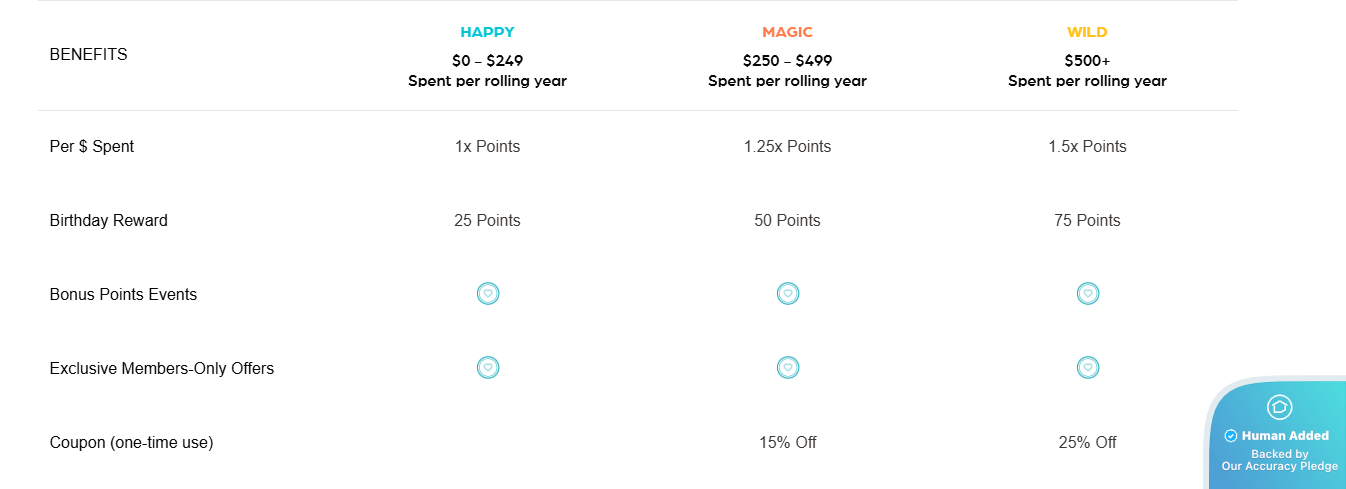Click the BENEFITS column header
This screenshot has height=489, width=1346.
tap(89, 55)
